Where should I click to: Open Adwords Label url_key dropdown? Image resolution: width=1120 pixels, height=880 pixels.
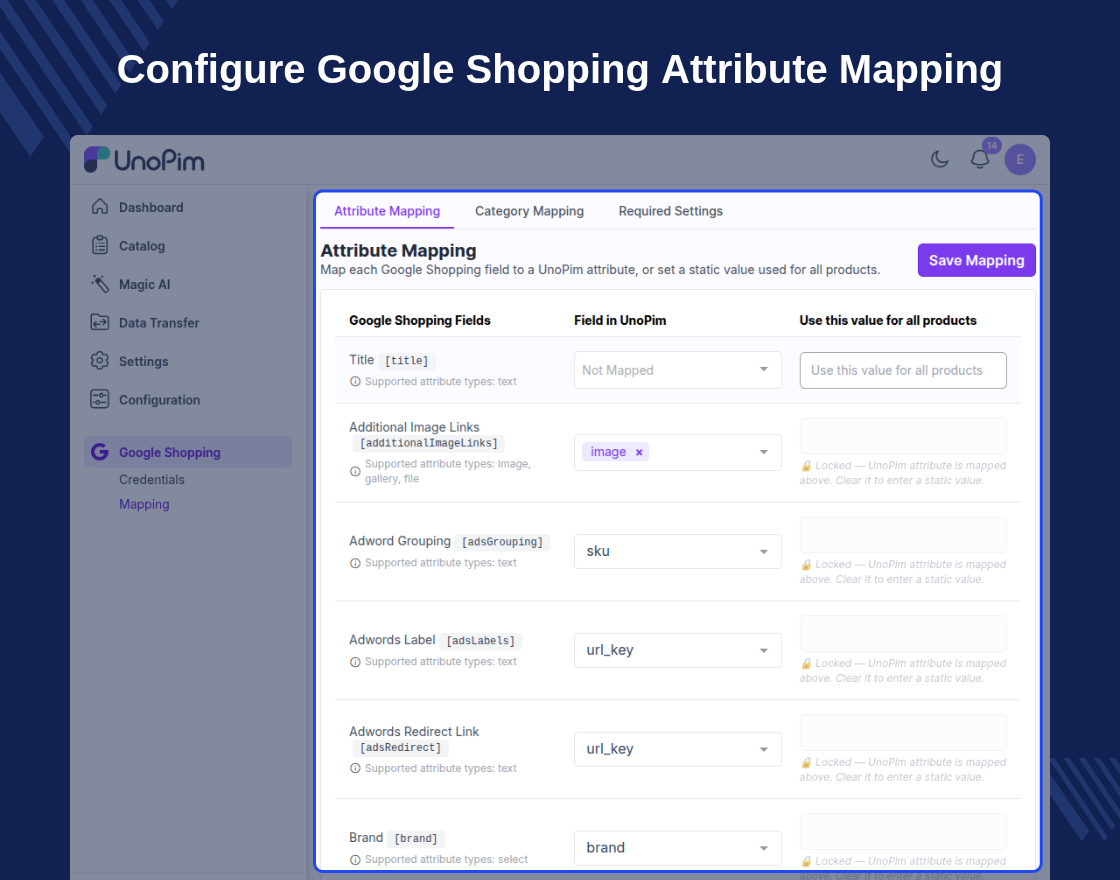[678, 650]
